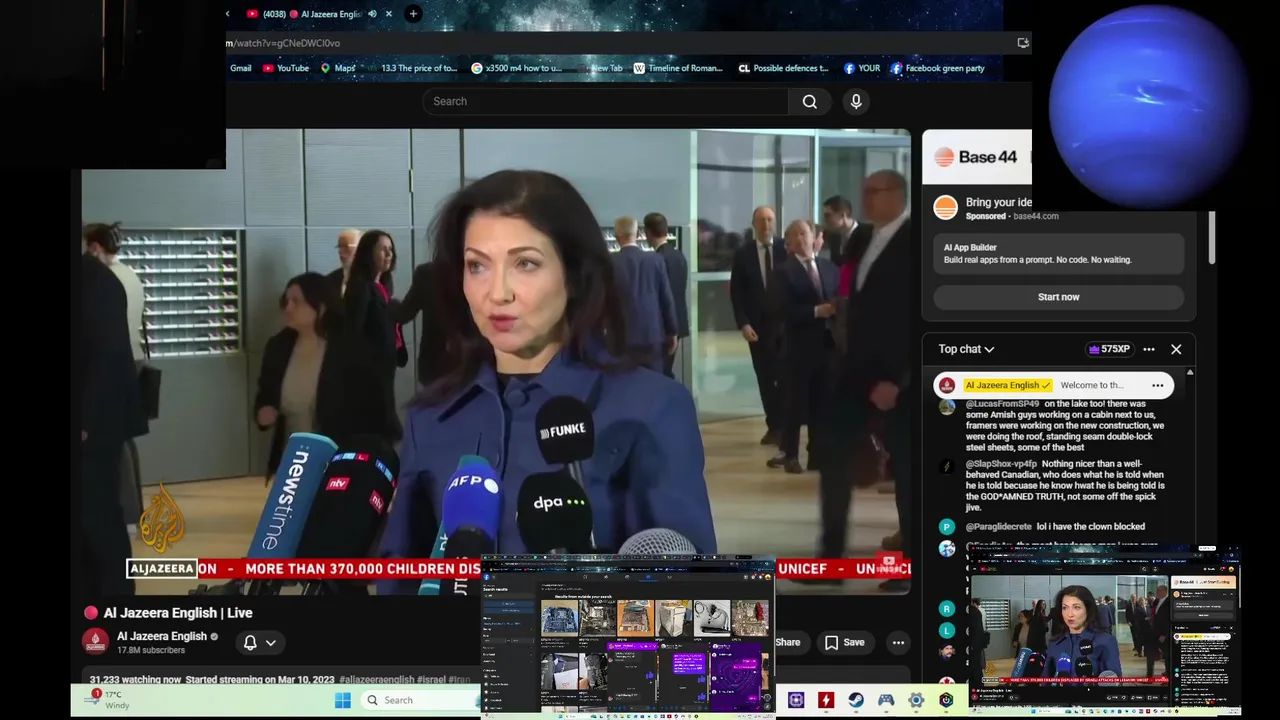Viewport: 1280px width, 720px height.
Task: Open 'x3500 m4 how to u...' bookmark
Action: [x=516, y=68]
